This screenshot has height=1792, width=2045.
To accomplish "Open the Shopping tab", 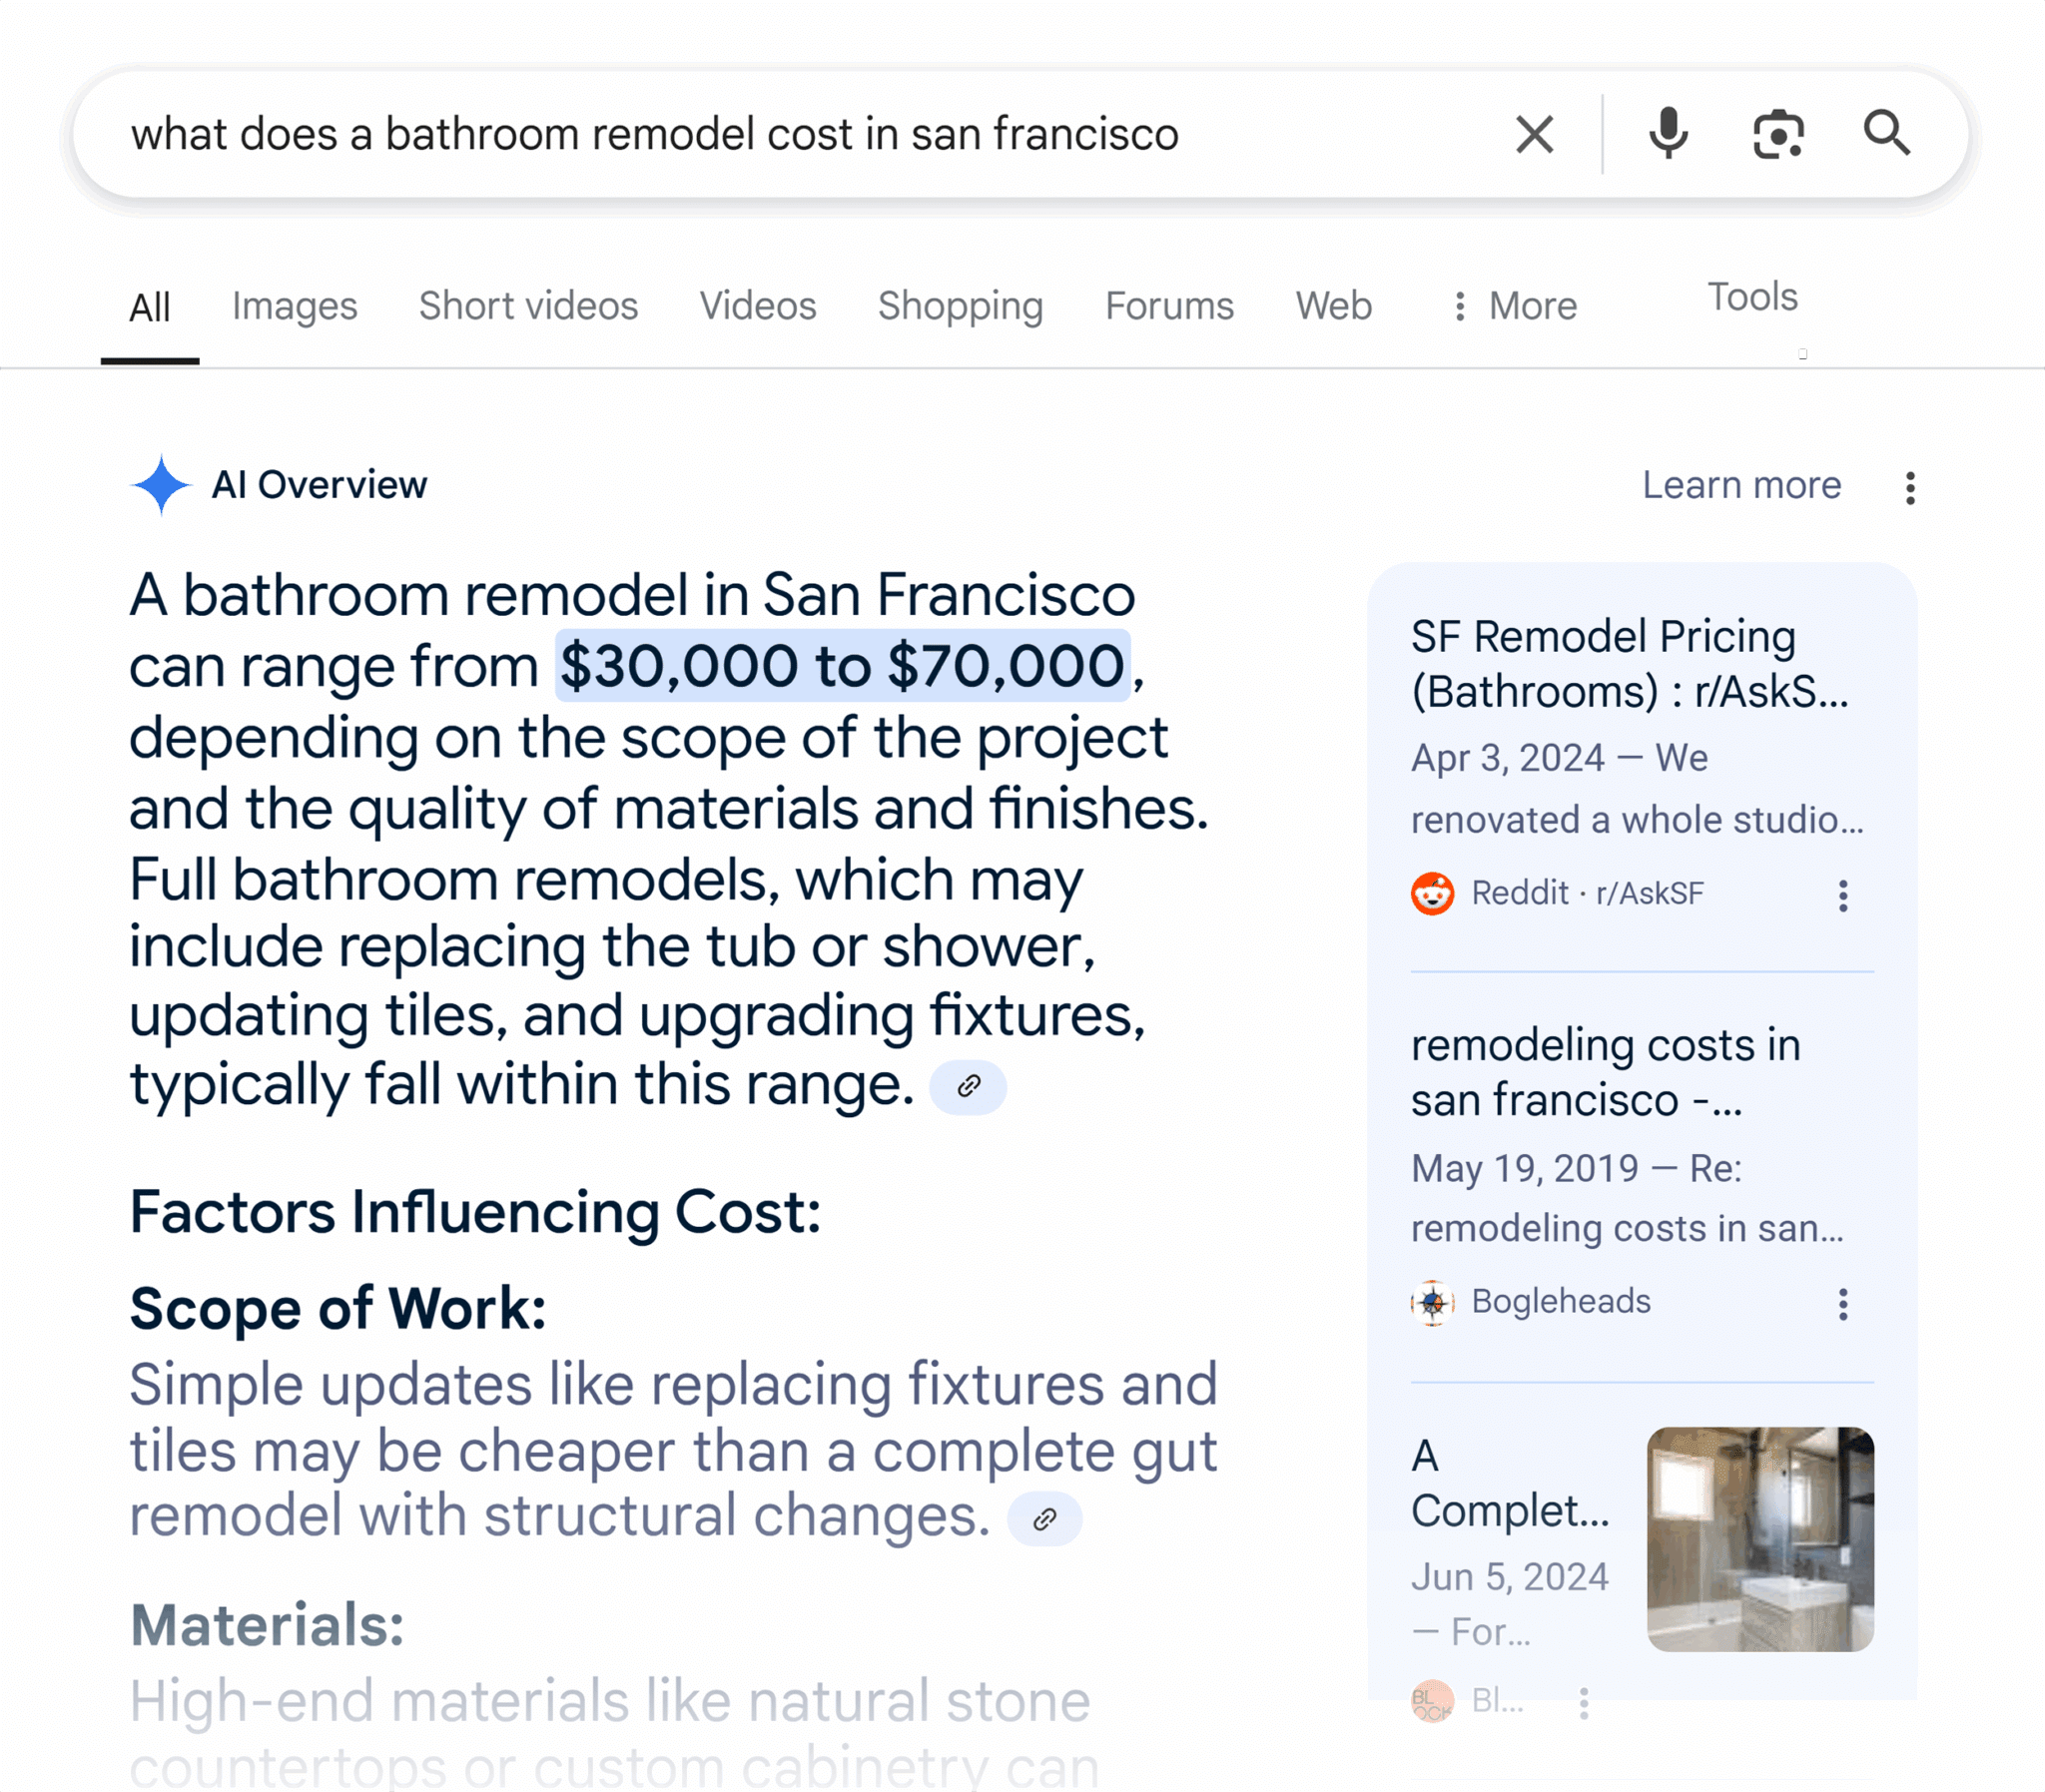I will (x=961, y=306).
